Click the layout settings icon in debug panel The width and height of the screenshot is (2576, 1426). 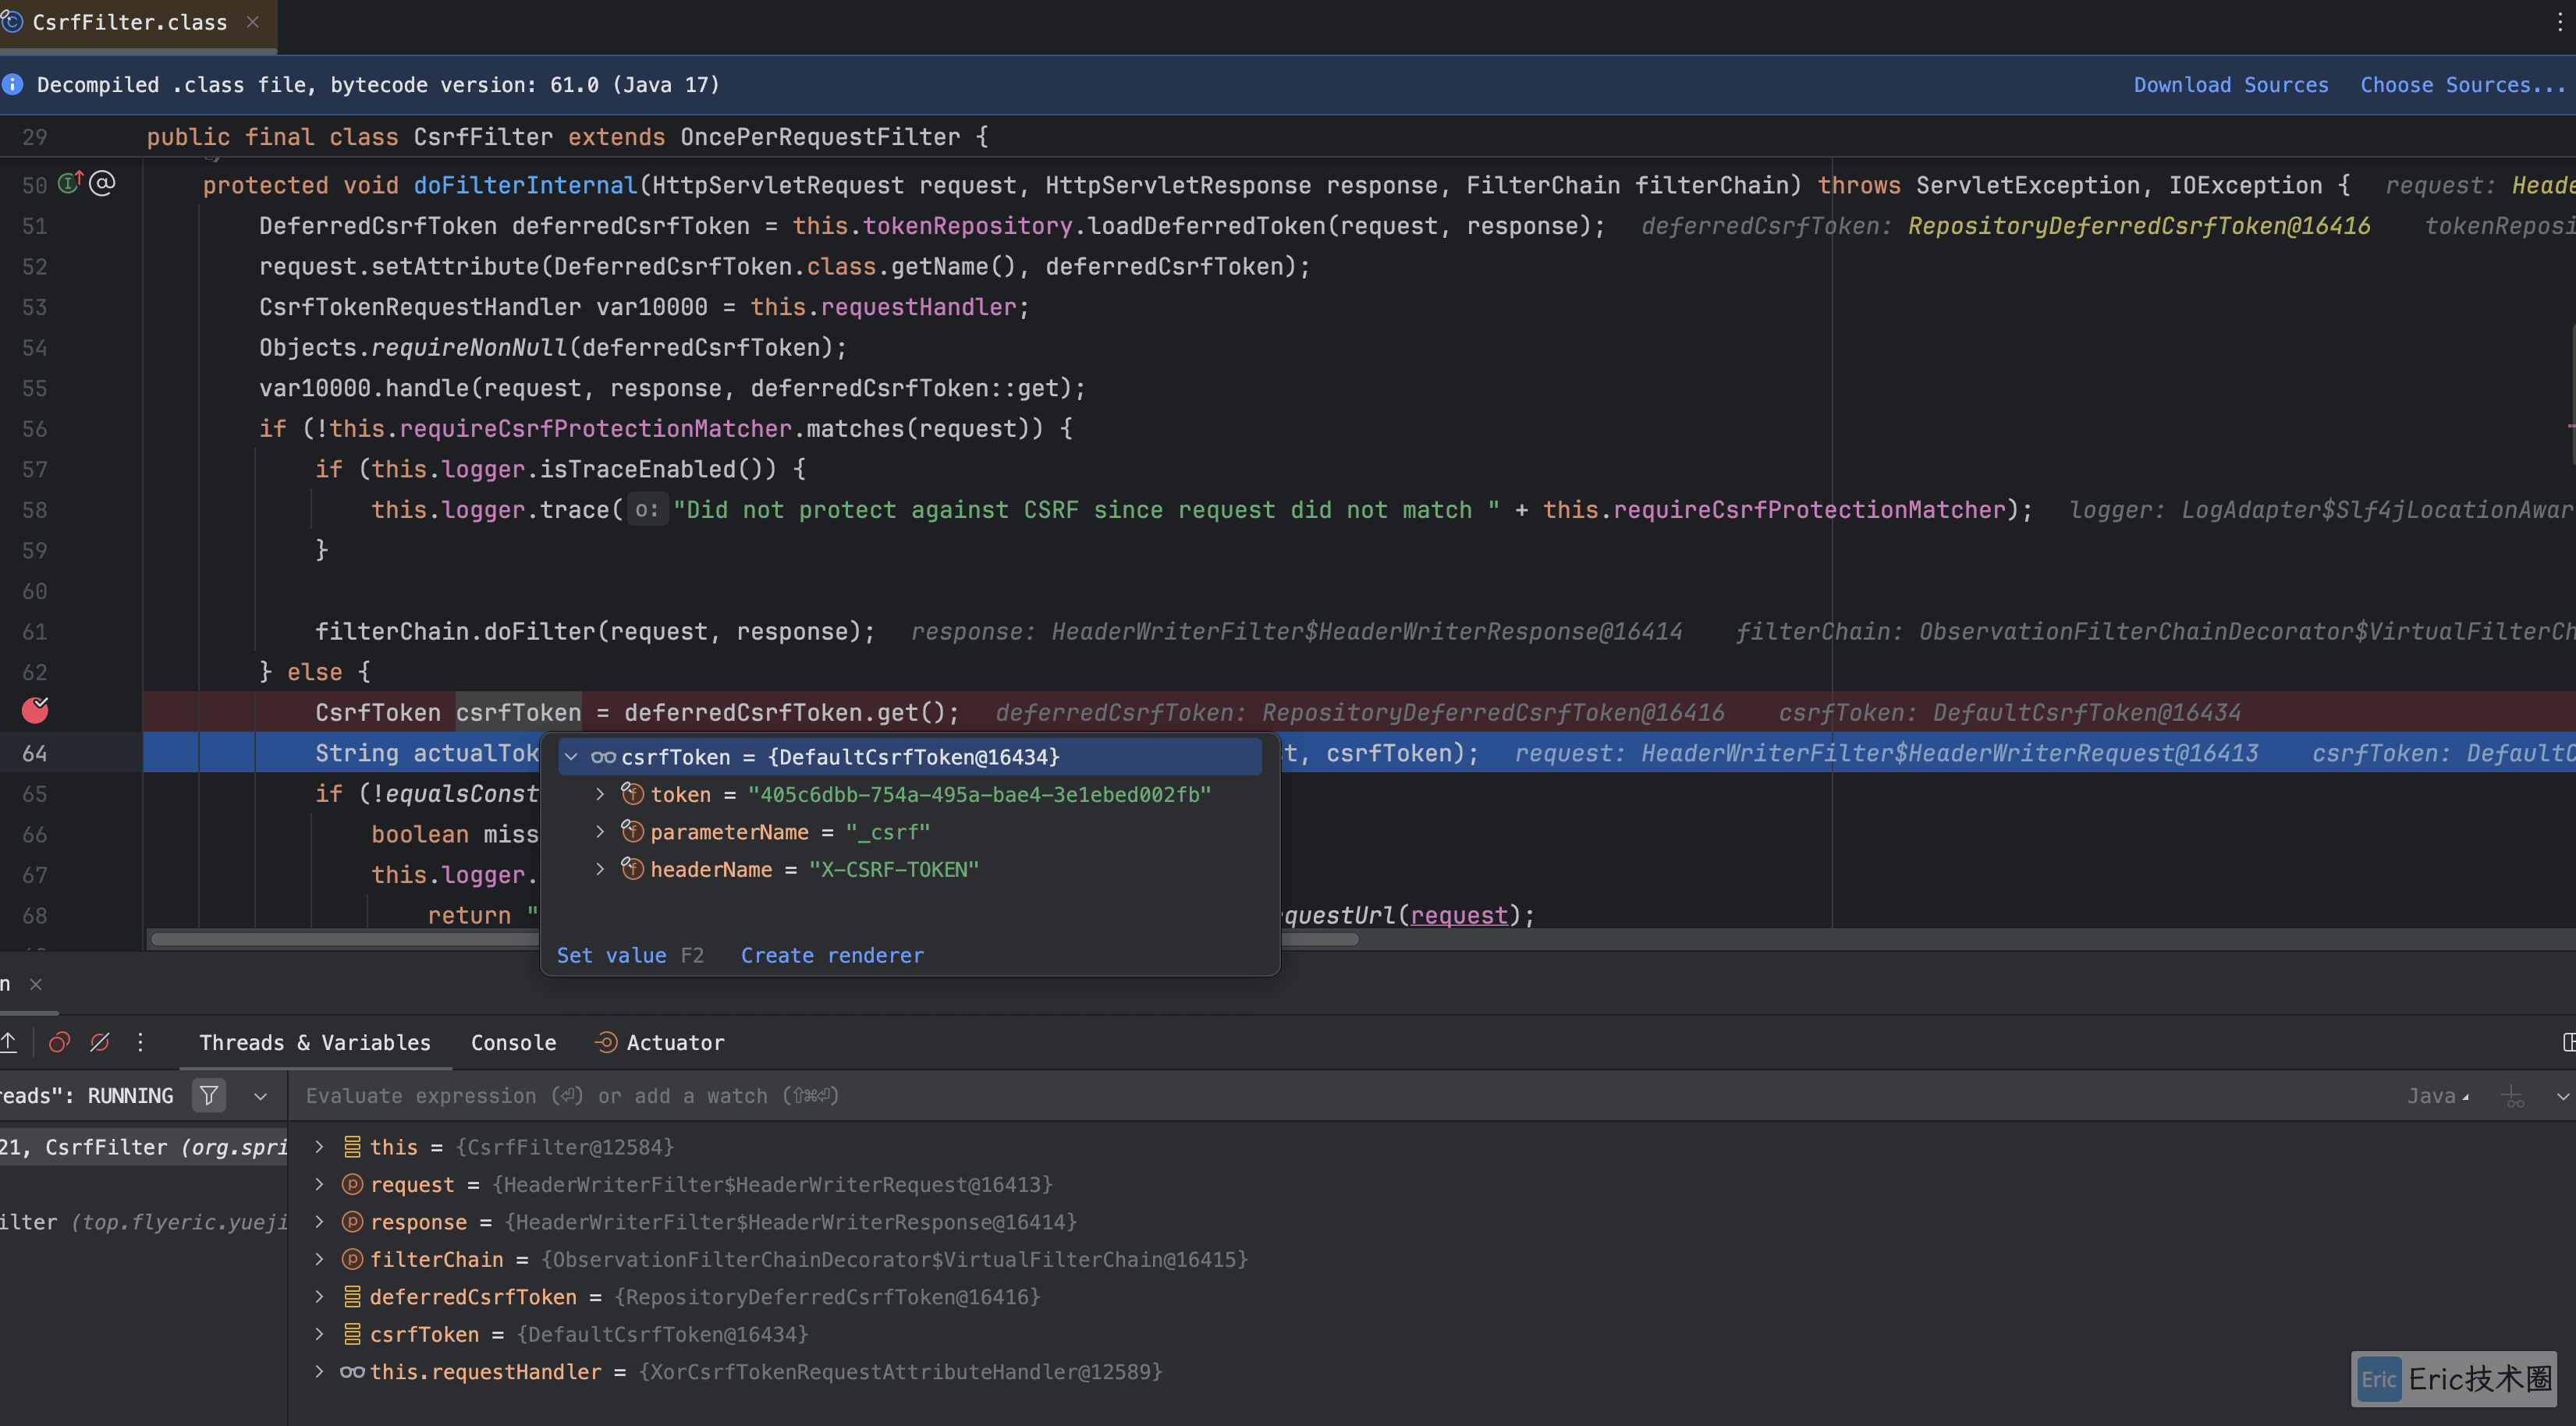(x=2568, y=1042)
